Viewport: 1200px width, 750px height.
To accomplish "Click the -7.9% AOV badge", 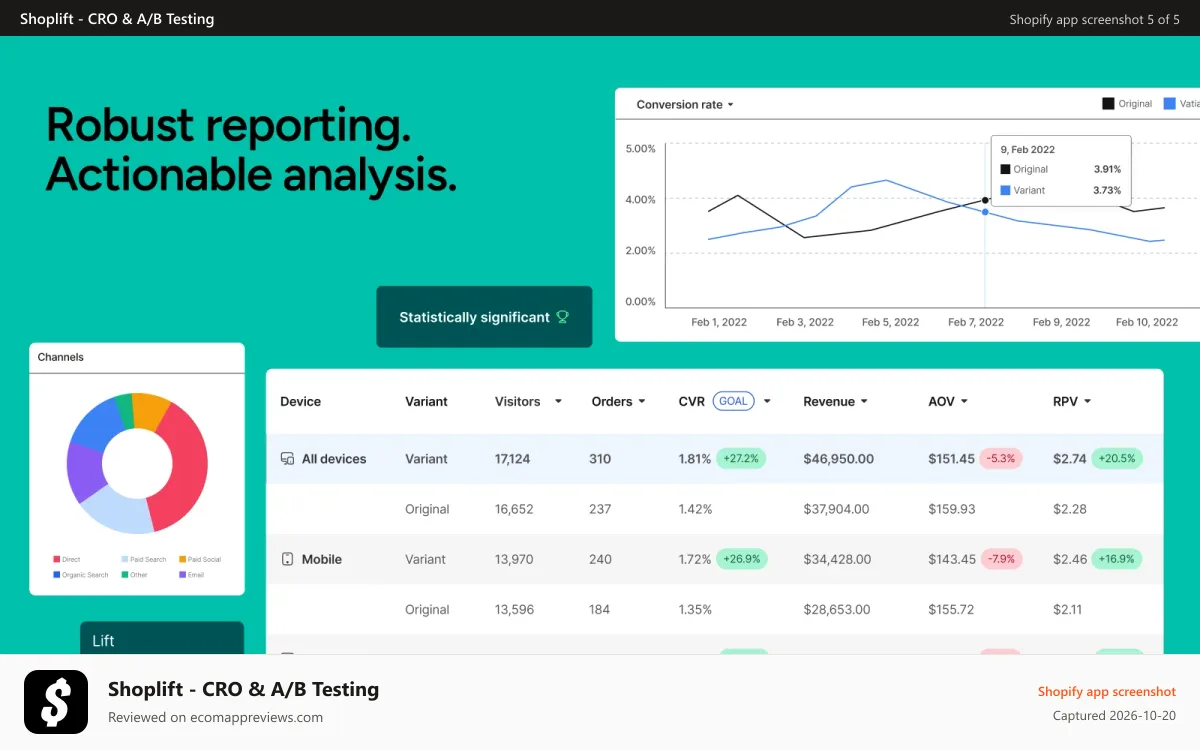I will (x=1001, y=559).
